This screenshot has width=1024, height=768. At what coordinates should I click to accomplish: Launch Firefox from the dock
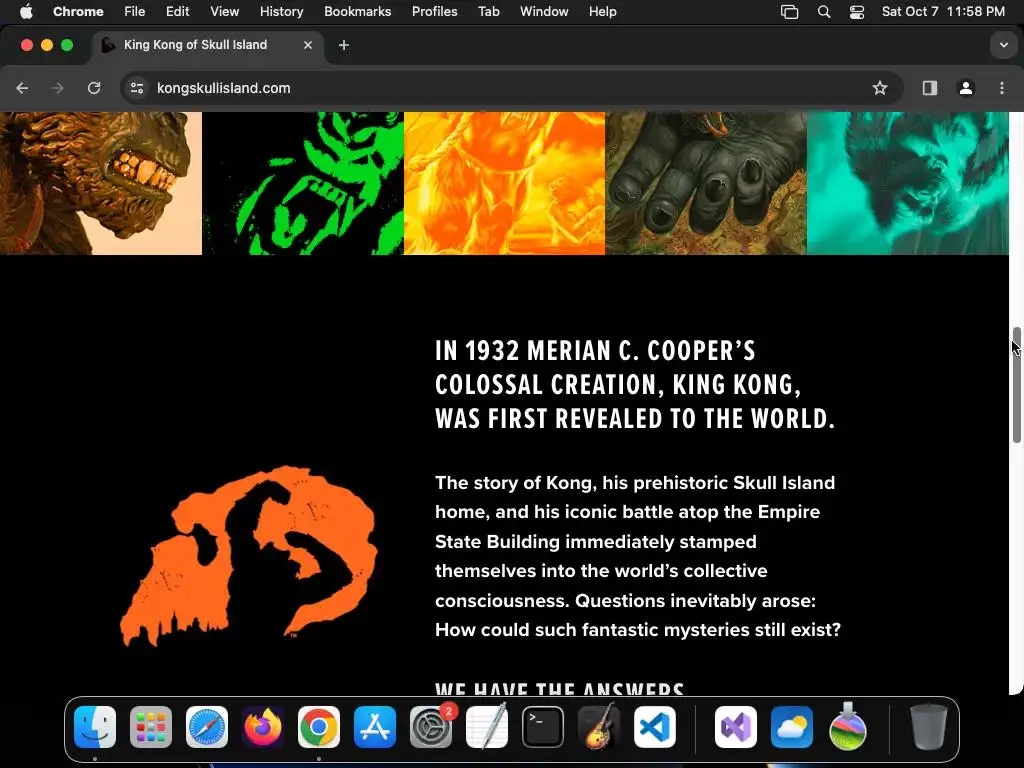click(x=263, y=727)
